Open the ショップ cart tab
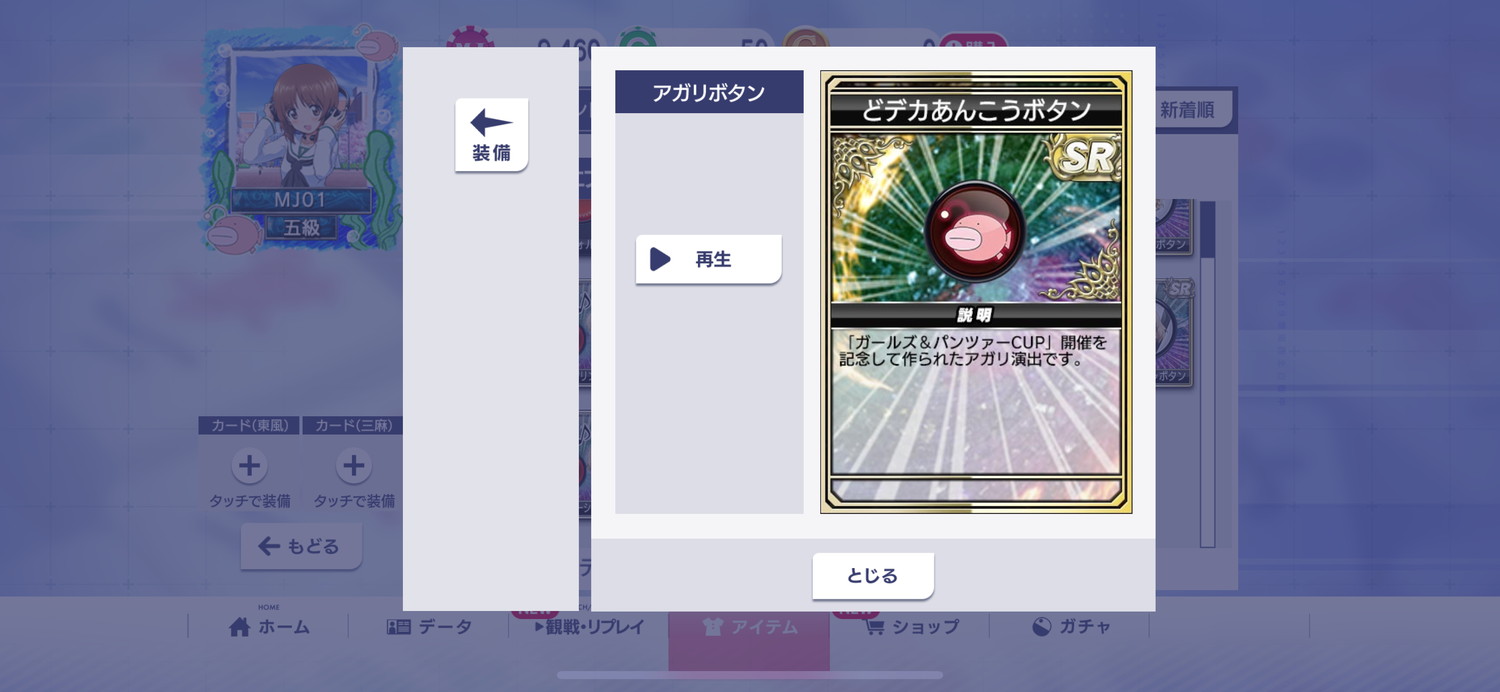This screenshot has height=692, width=1500. pyautogui.click(x=910, y=627)
